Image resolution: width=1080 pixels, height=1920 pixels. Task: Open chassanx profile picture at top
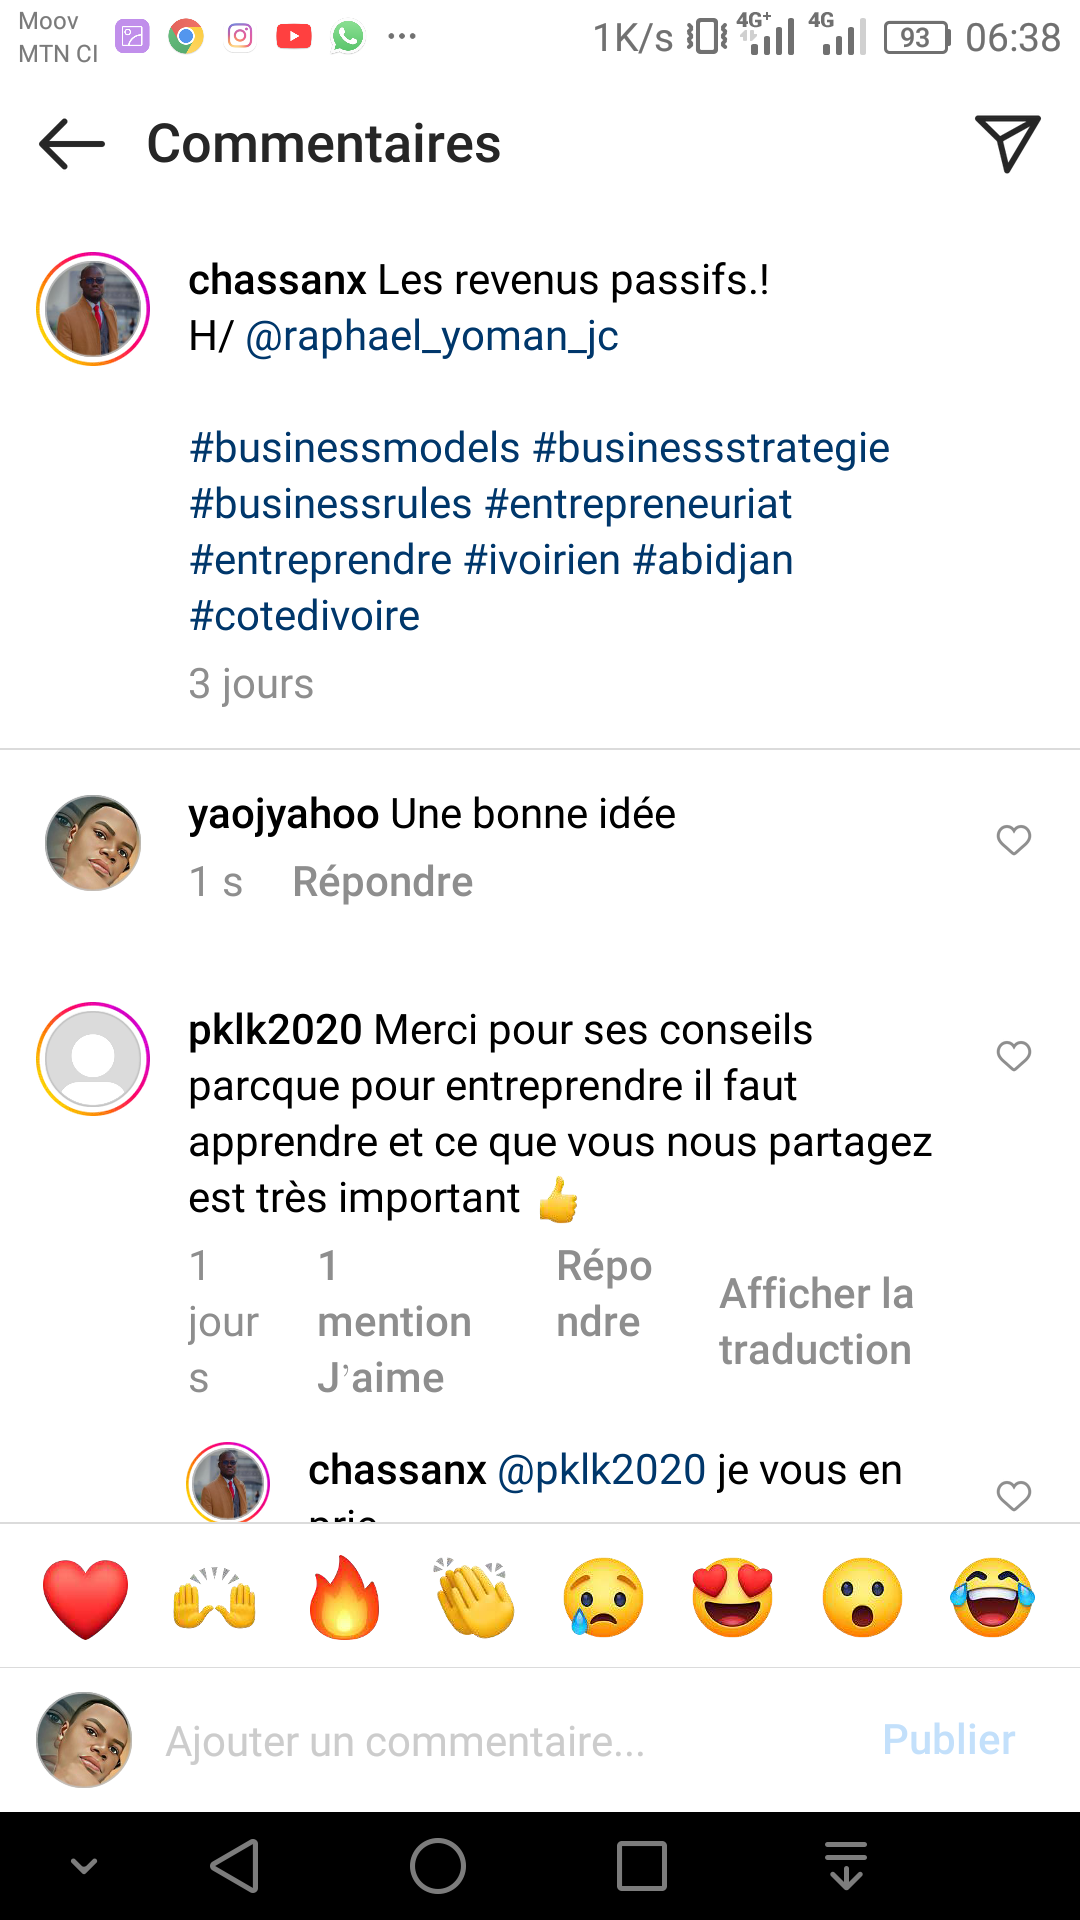click(x=93, y=309)
